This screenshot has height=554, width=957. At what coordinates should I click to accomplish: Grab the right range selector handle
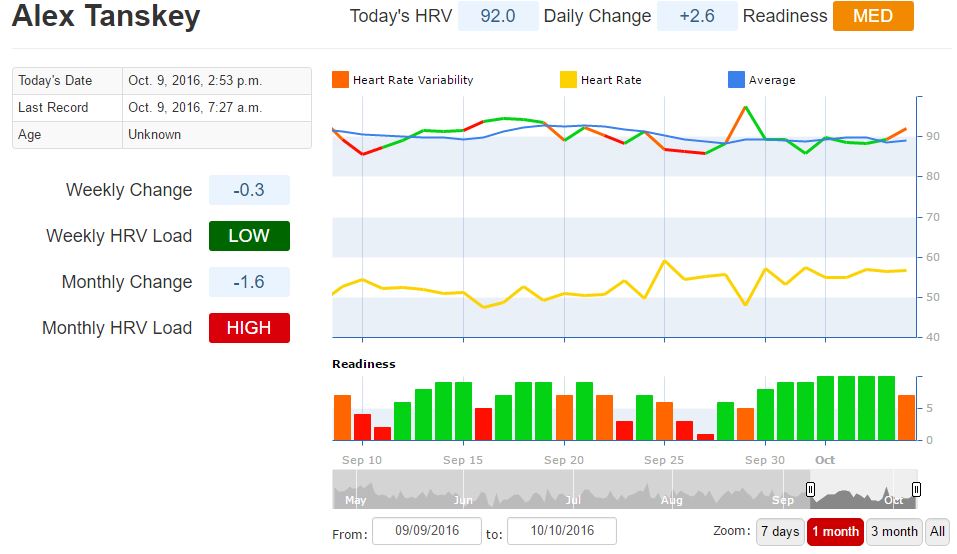coord(916,489)
